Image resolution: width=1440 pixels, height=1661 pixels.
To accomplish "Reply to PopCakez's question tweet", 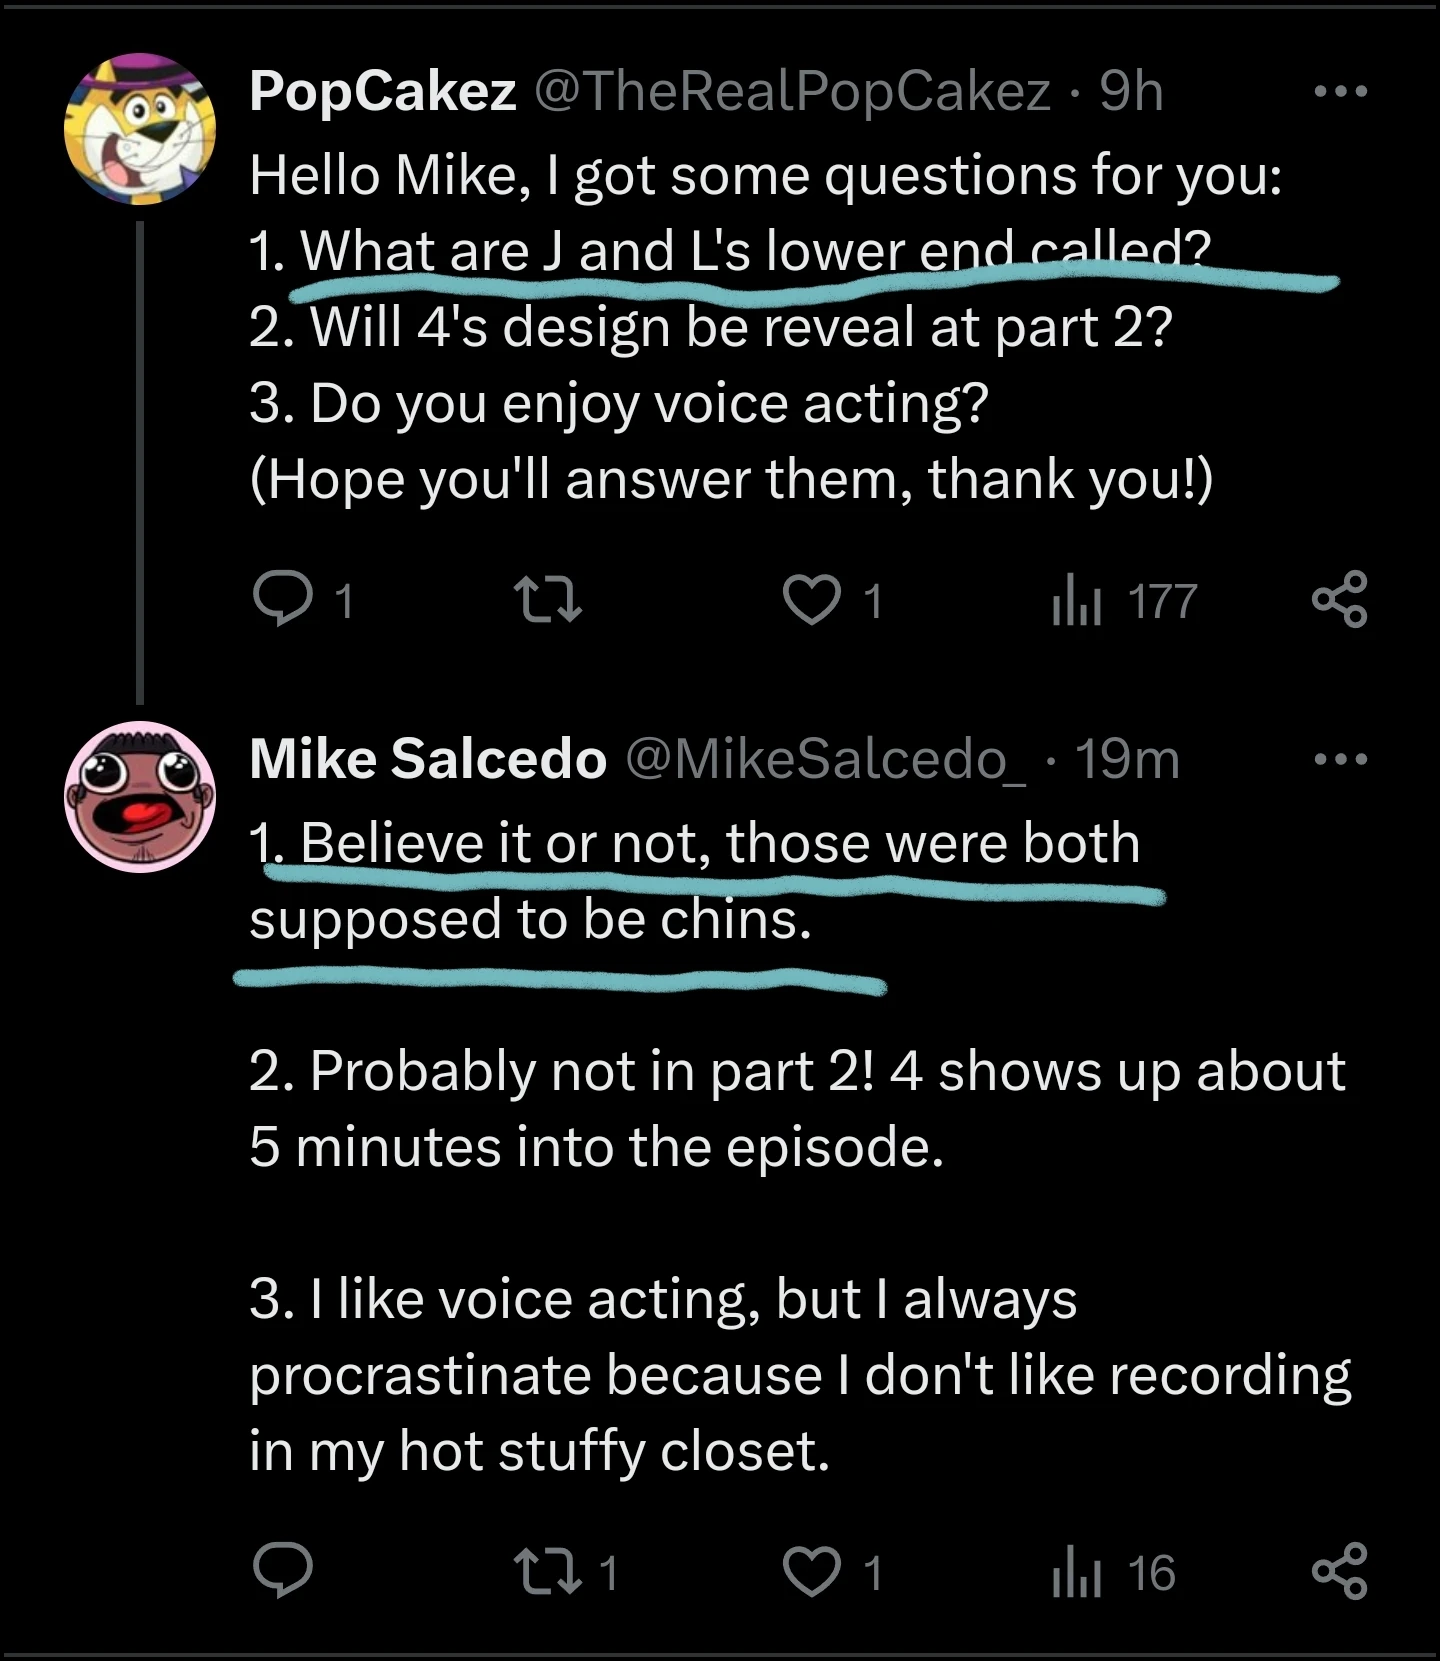I will (x=286, y=597).
